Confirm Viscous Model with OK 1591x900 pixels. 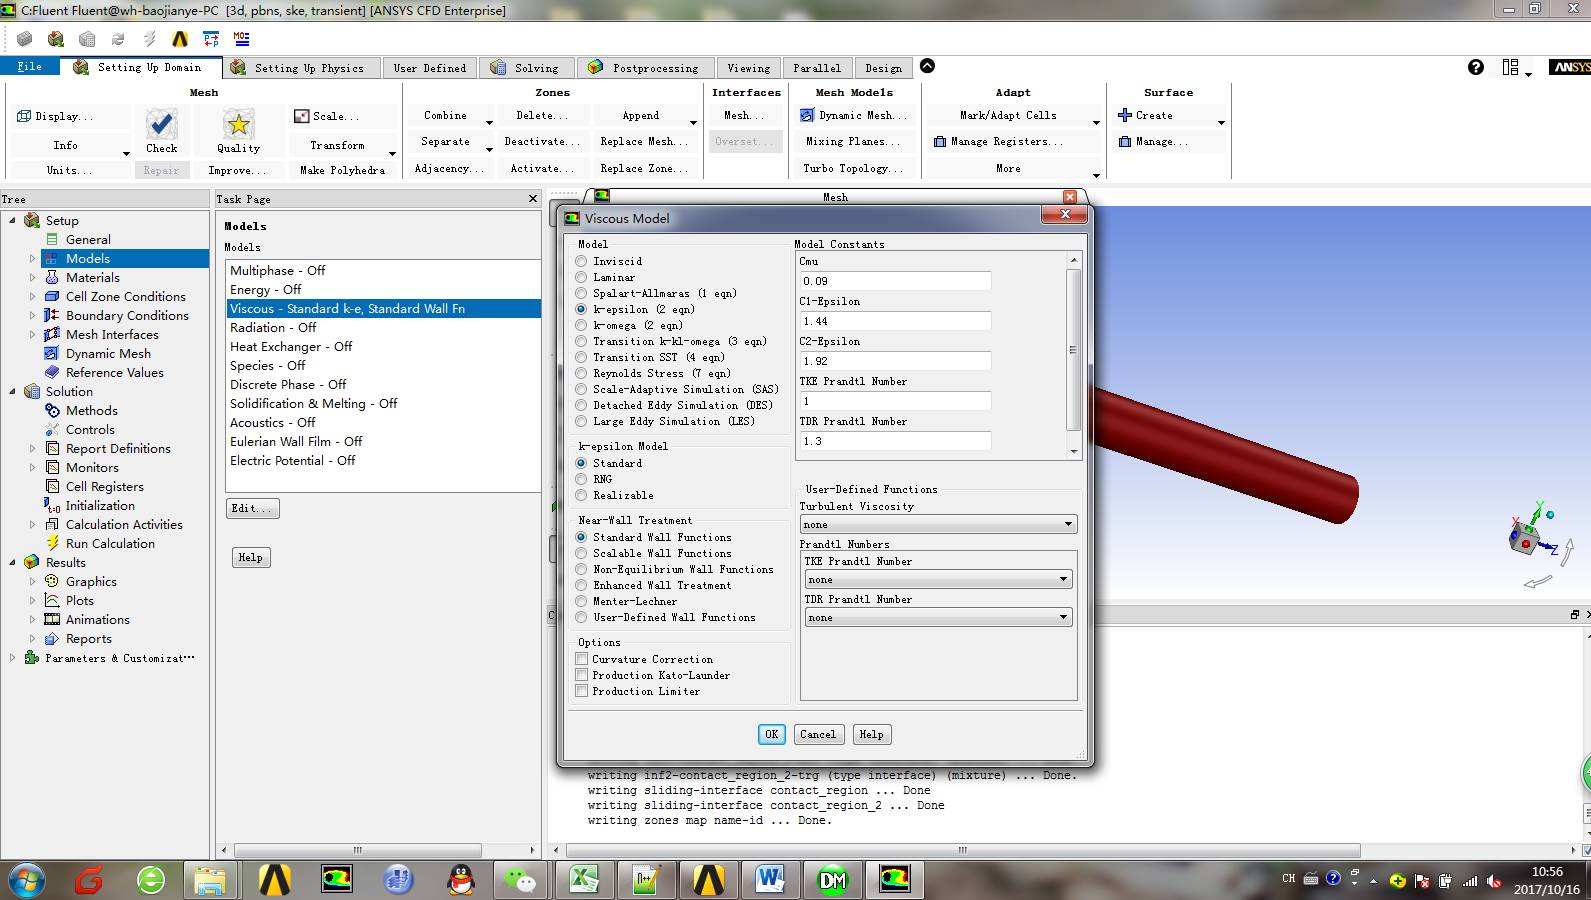click(771, 734)
